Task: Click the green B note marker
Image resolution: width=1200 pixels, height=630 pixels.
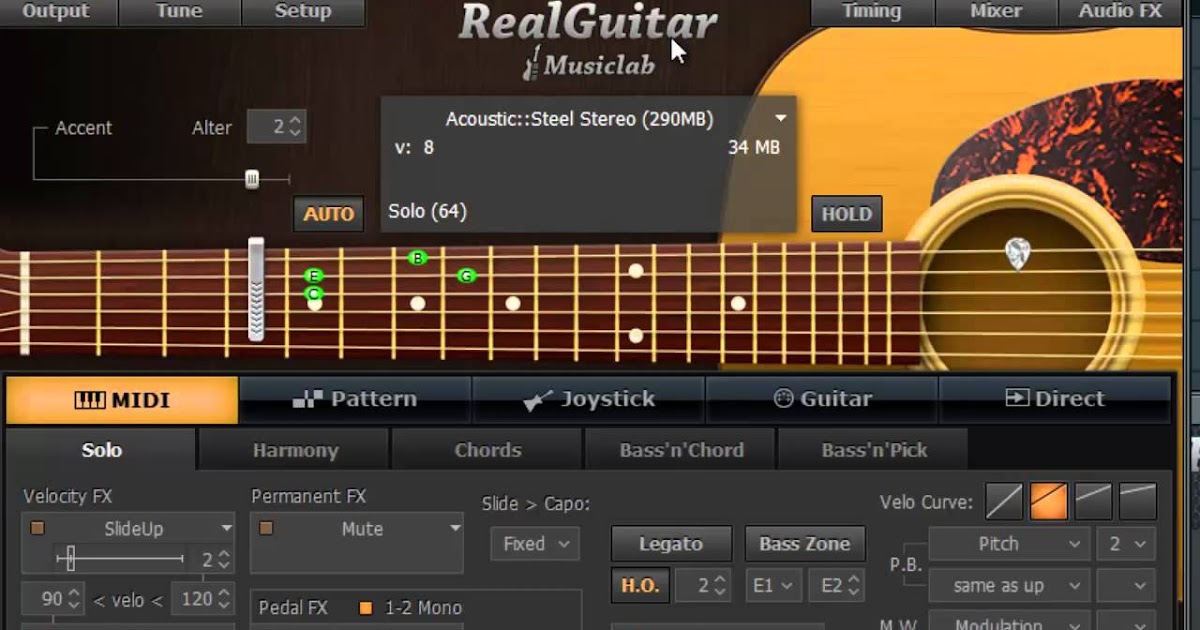Action: [x=418, y=258]
